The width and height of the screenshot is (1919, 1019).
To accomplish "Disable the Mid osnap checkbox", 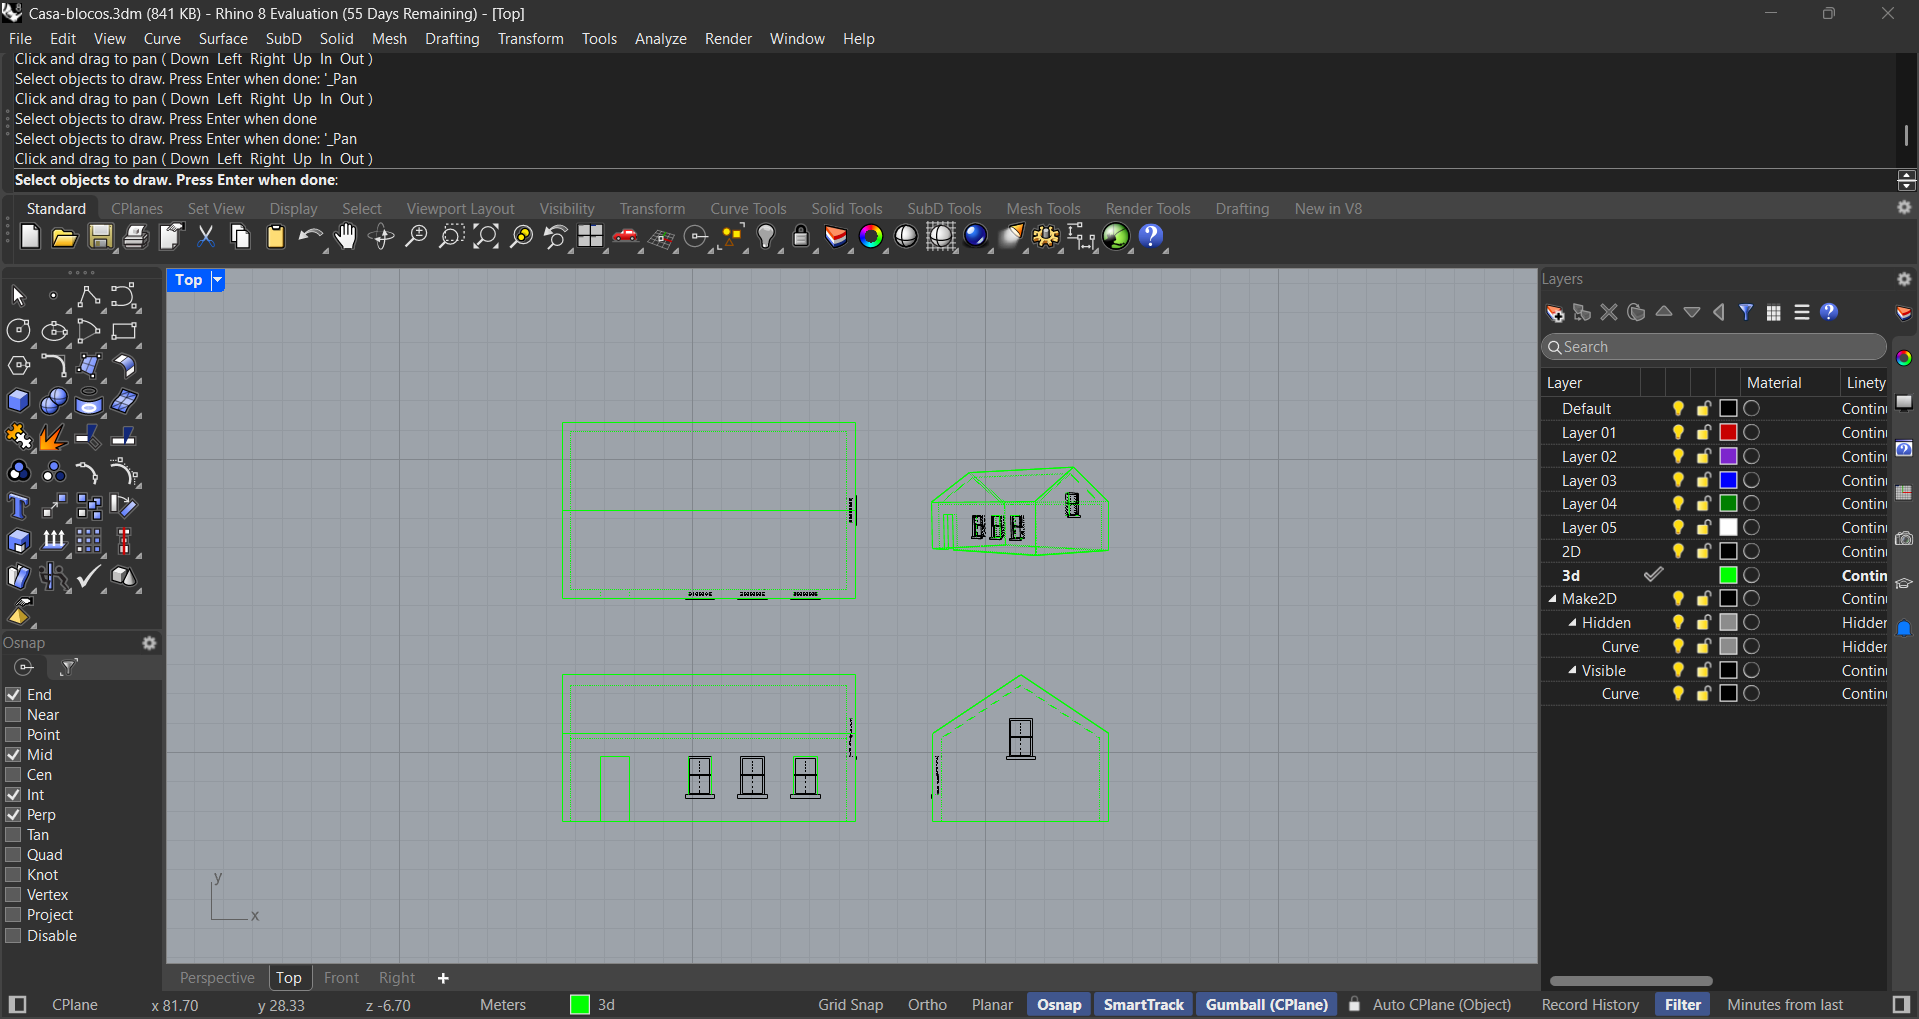I will click(x=13, y=754).
